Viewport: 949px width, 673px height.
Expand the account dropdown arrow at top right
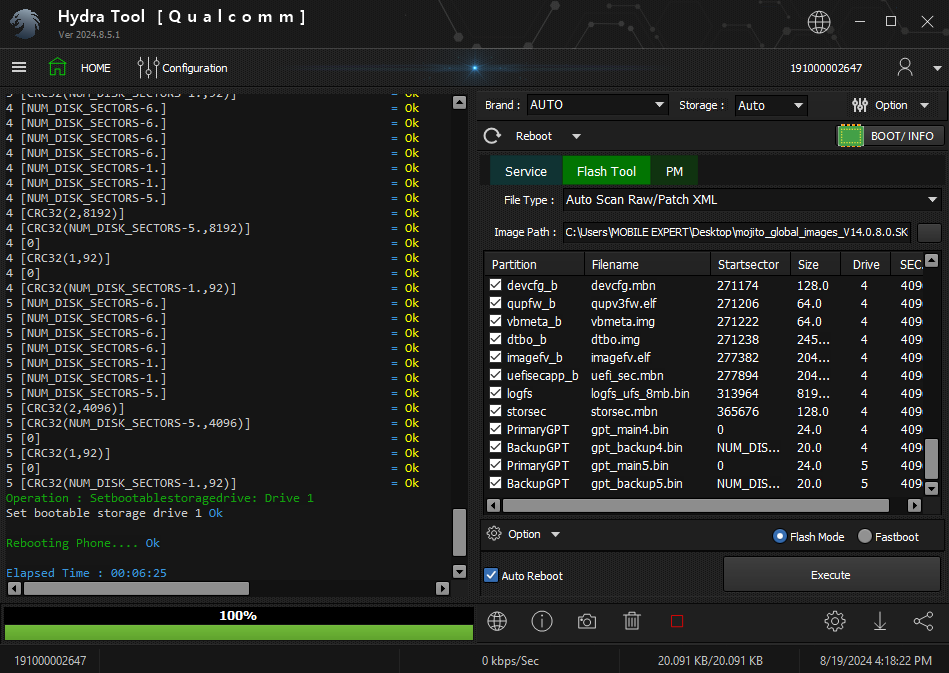[x=938, y=68]
